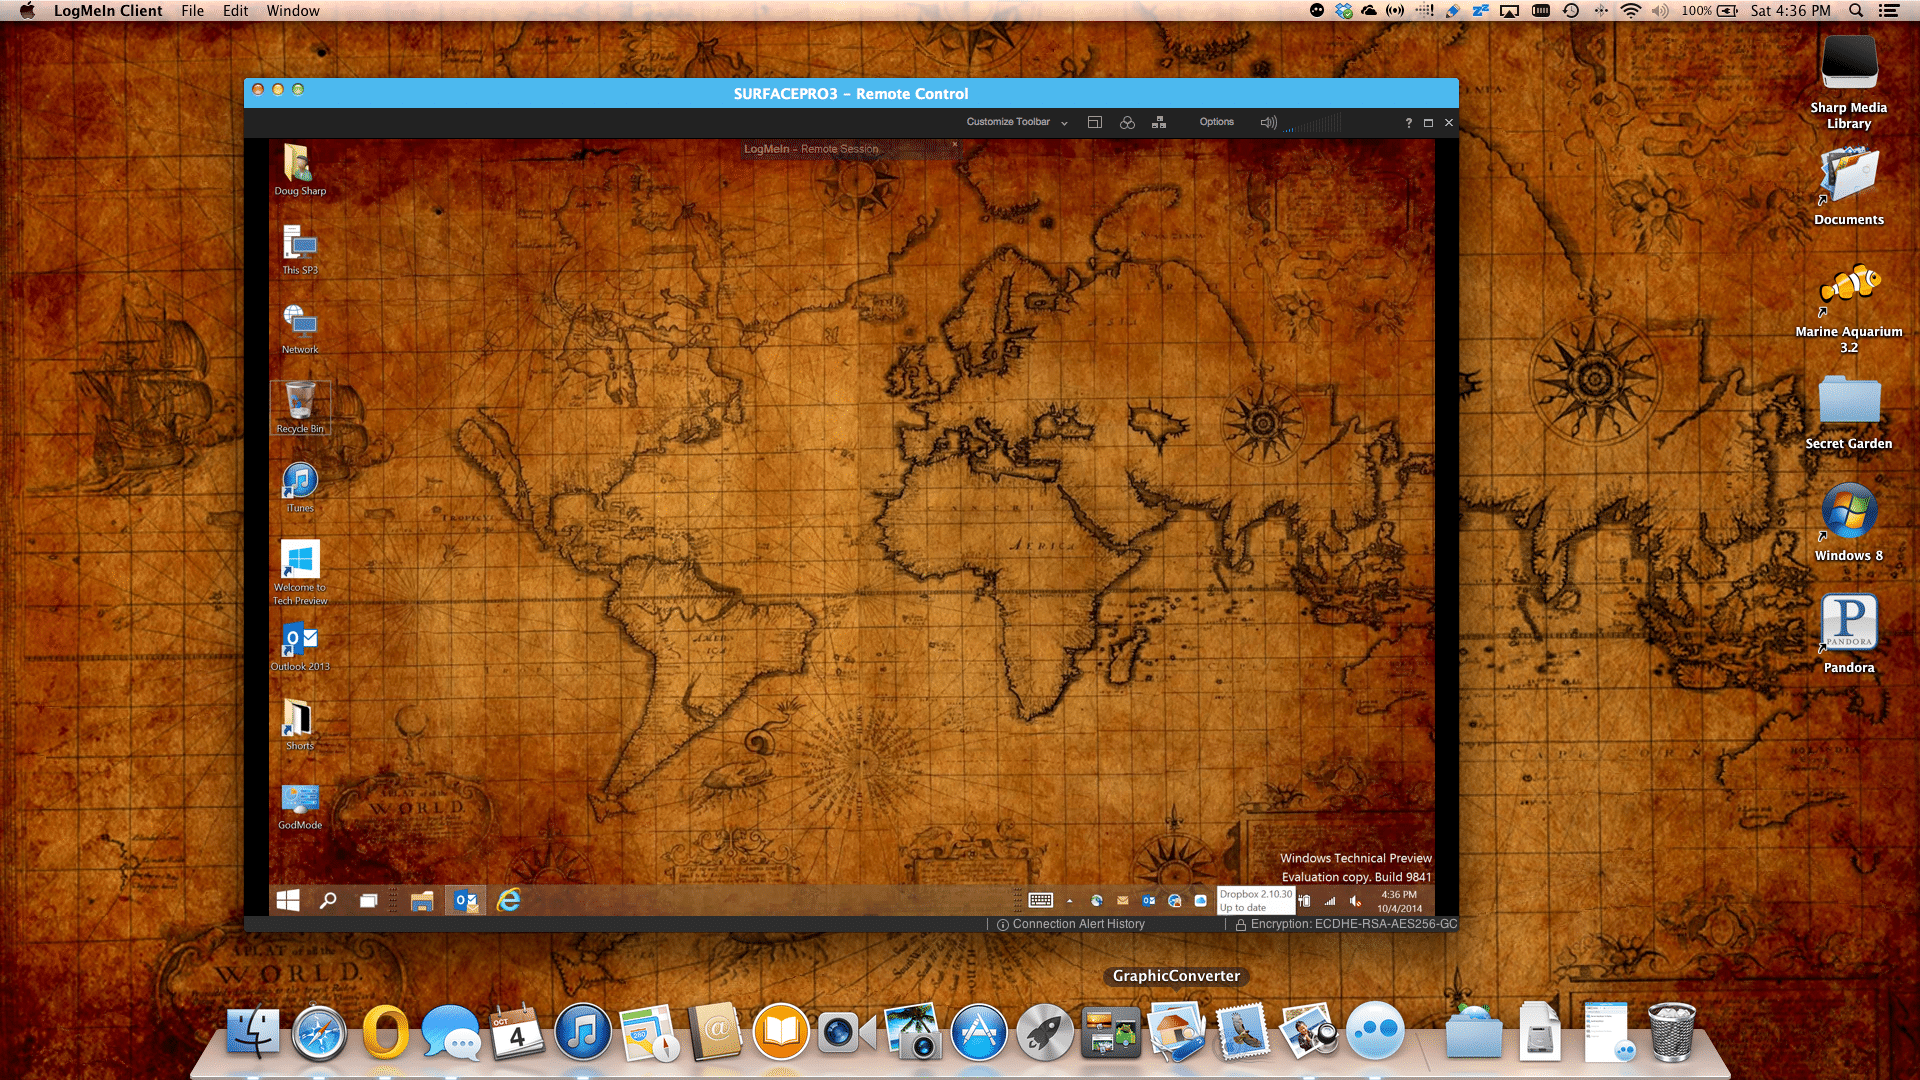Click the network signal icon in the Windows tray
1920x1080 pixels.
[x=1330, y=901]
